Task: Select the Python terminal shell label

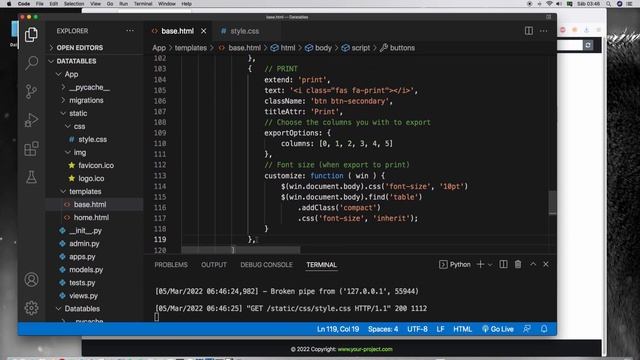Action: click(455, 264)
